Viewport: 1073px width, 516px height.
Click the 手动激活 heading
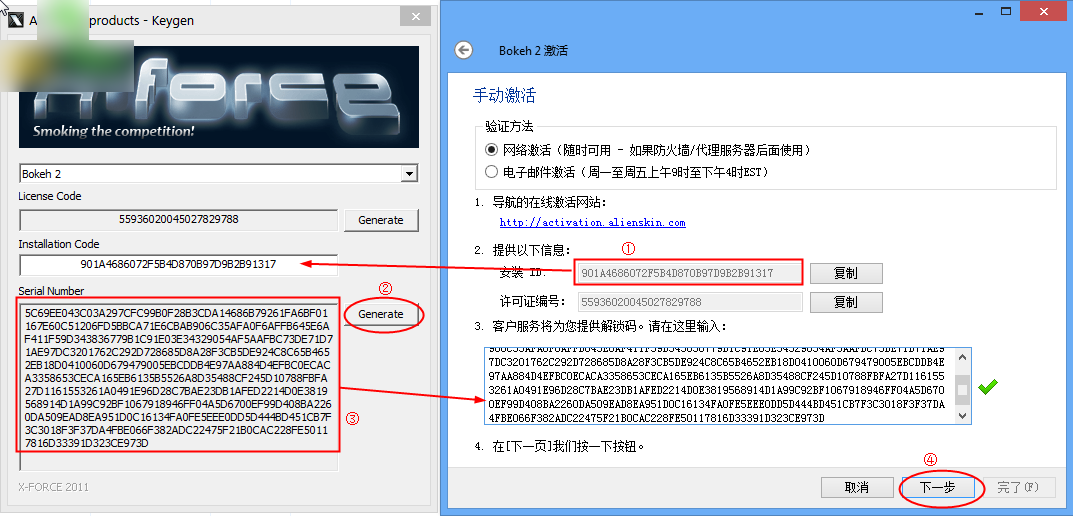504,94
